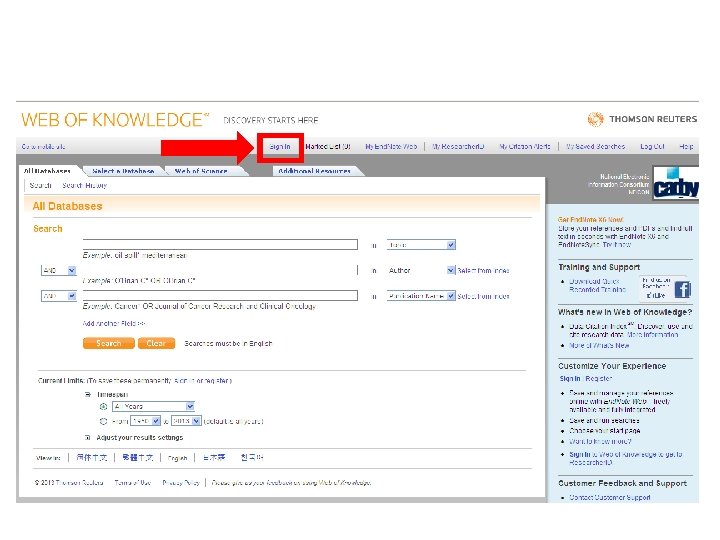Open Marked List link
This screenshot has height=540, width=720.
point(328,146)
